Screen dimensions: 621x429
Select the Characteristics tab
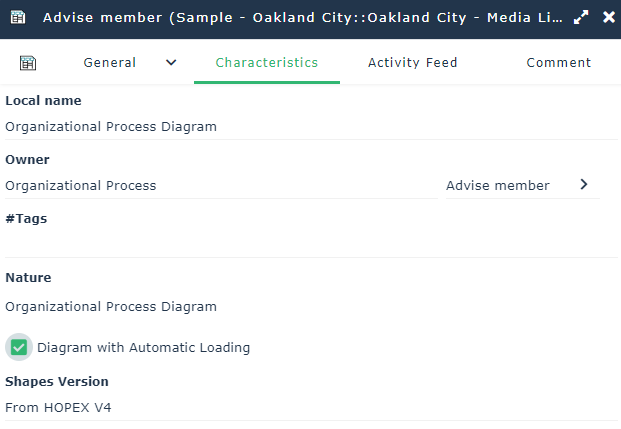(x=267, y=63)
